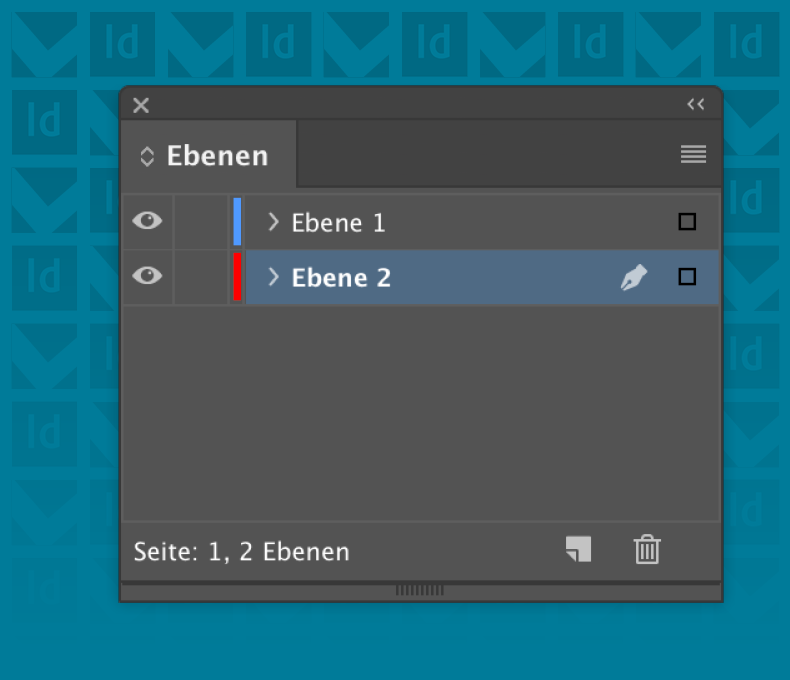Create a new layer with the page icon

pos(578,549)
